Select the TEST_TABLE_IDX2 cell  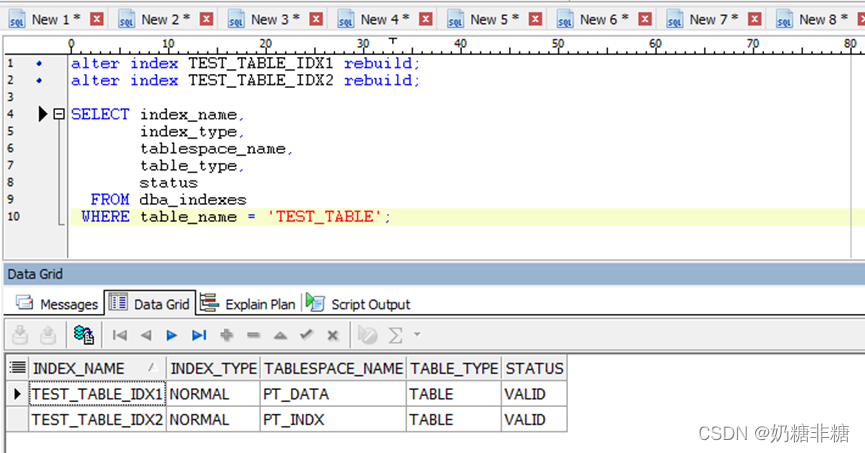(97, 419)
